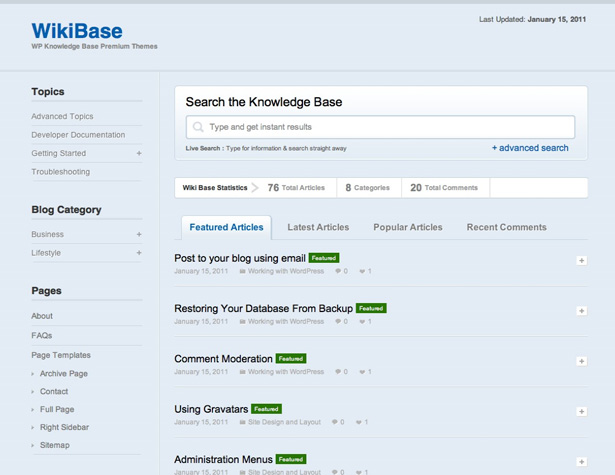Switch to the Featured Articles tab
This screenshot has height=475, width=615.
[x=226, y=227]
